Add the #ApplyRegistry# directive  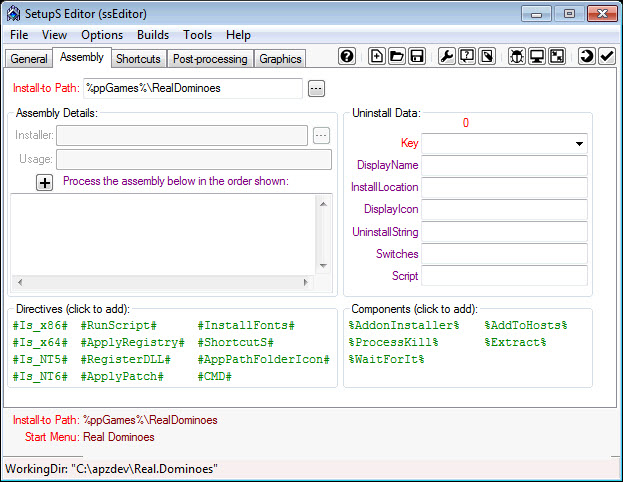(x=132, y=342)
